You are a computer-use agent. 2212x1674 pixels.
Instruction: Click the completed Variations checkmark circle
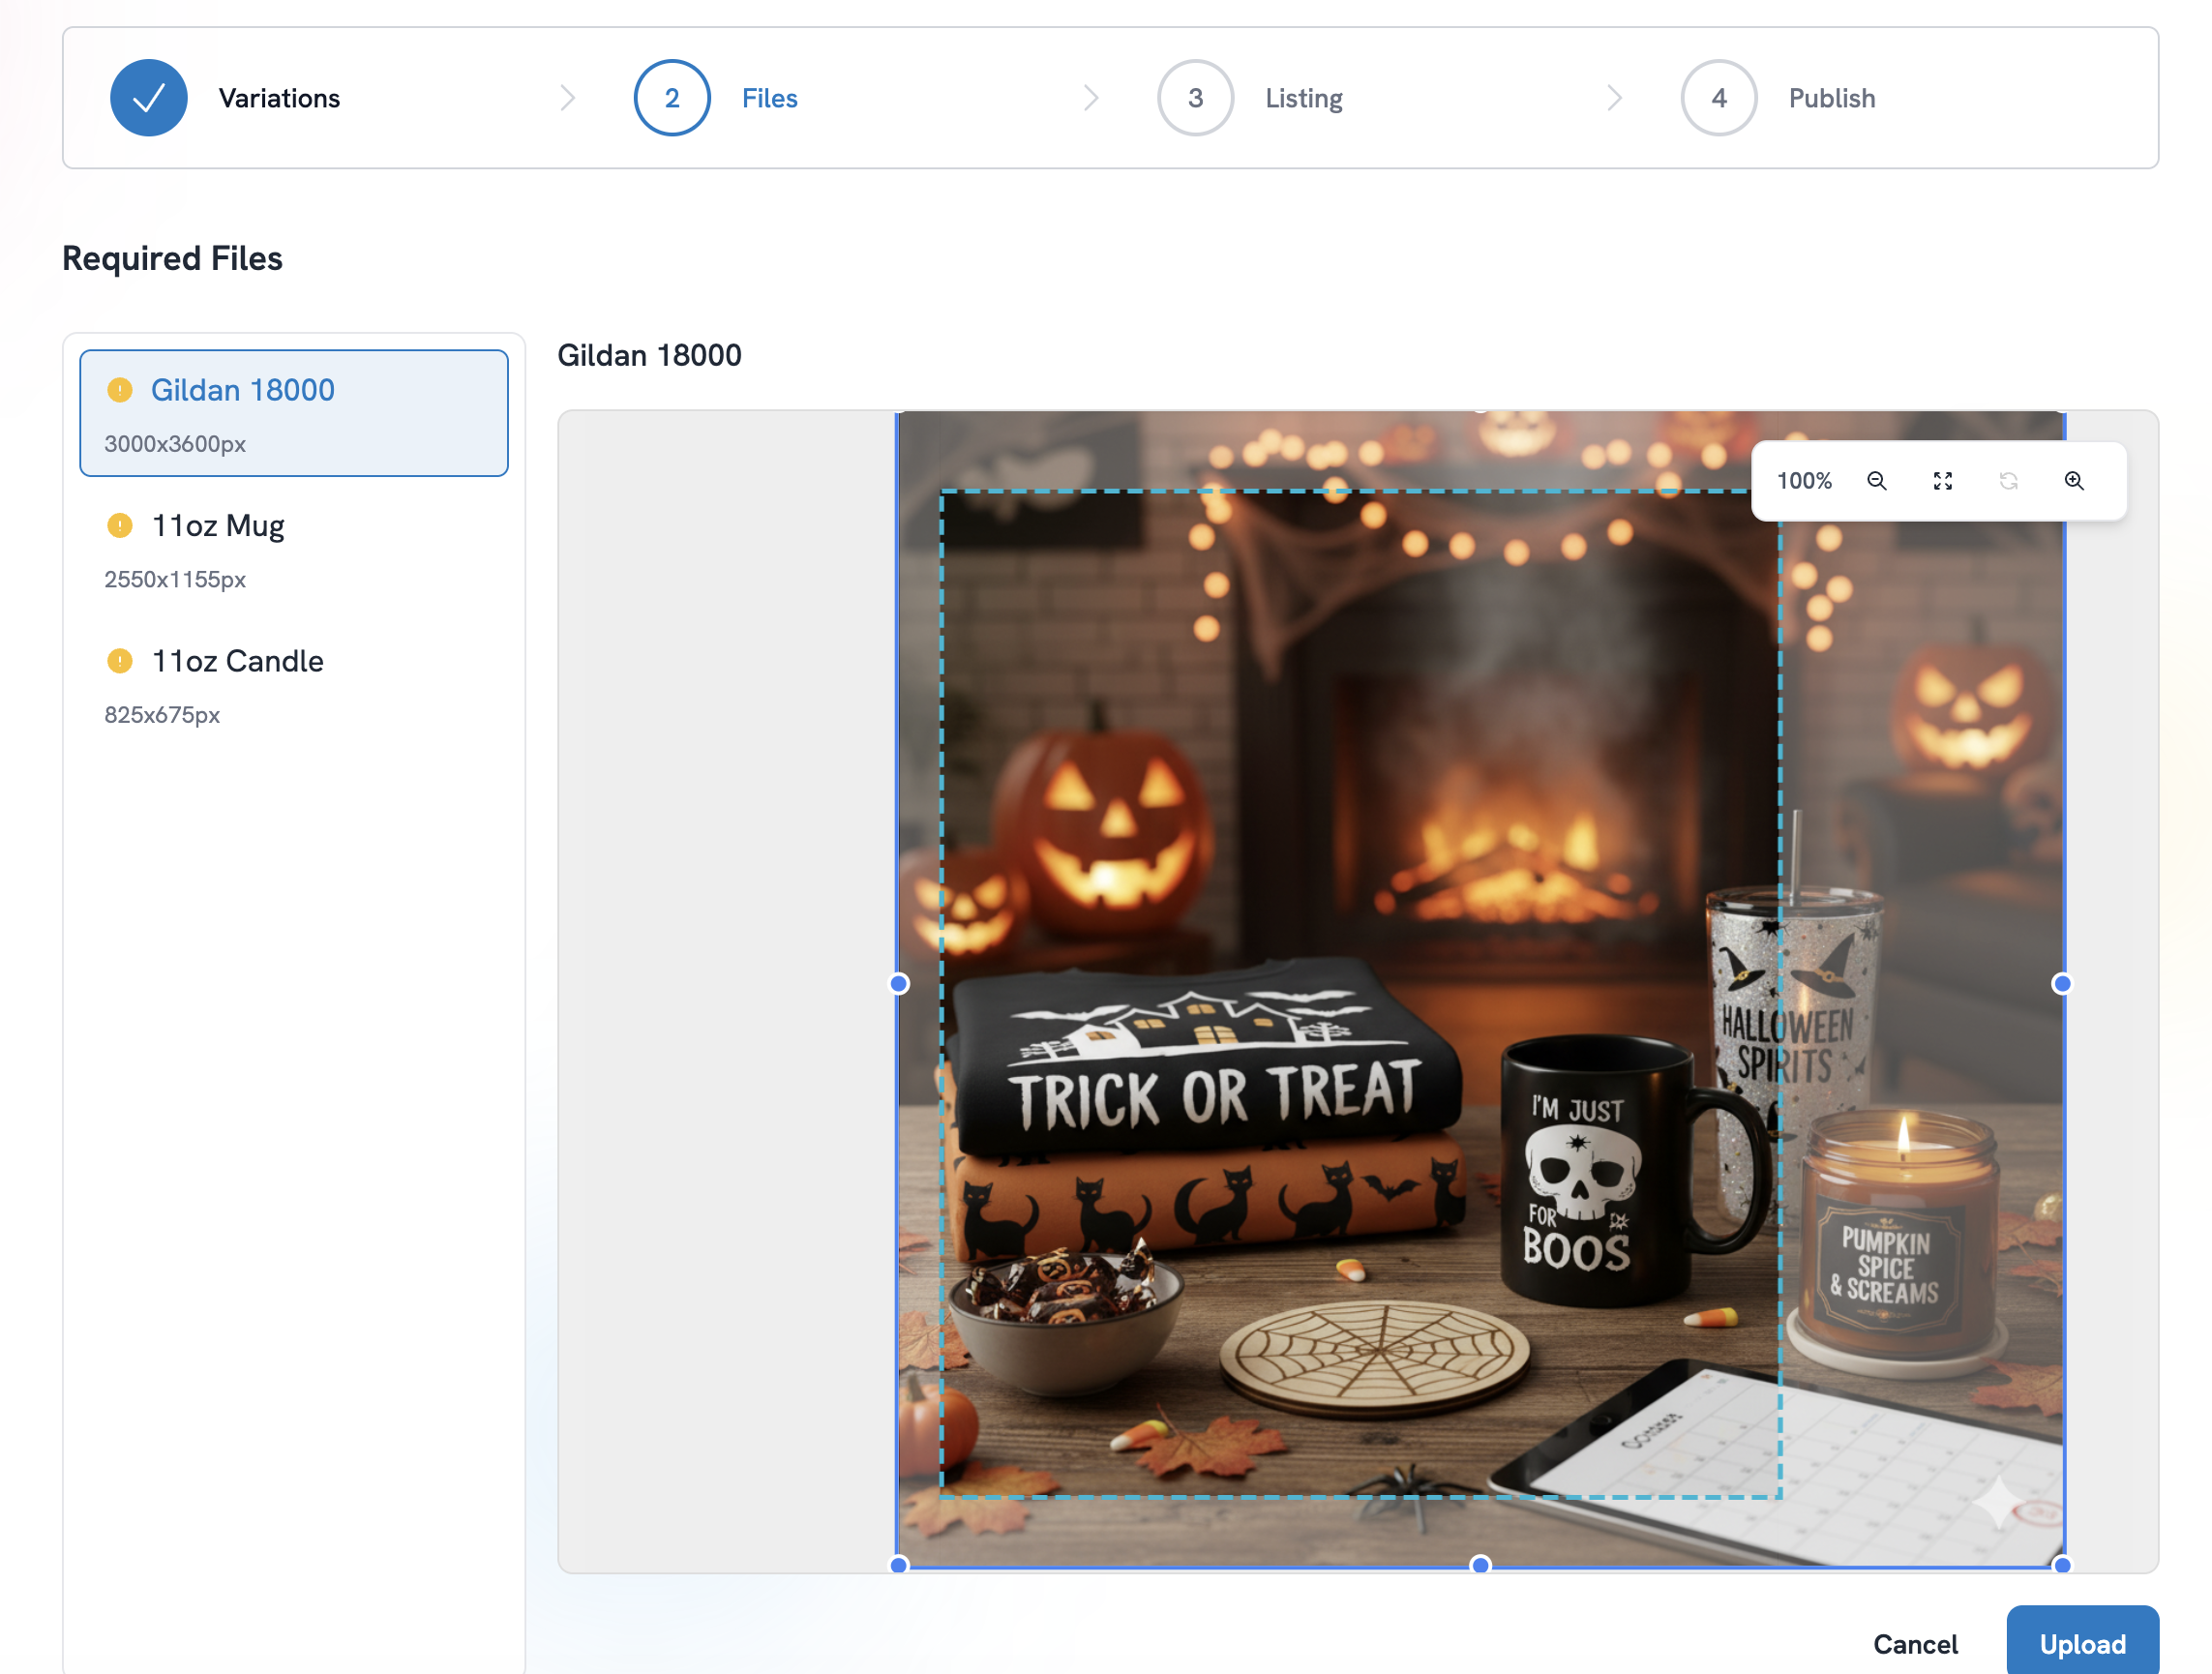point(149,98)
